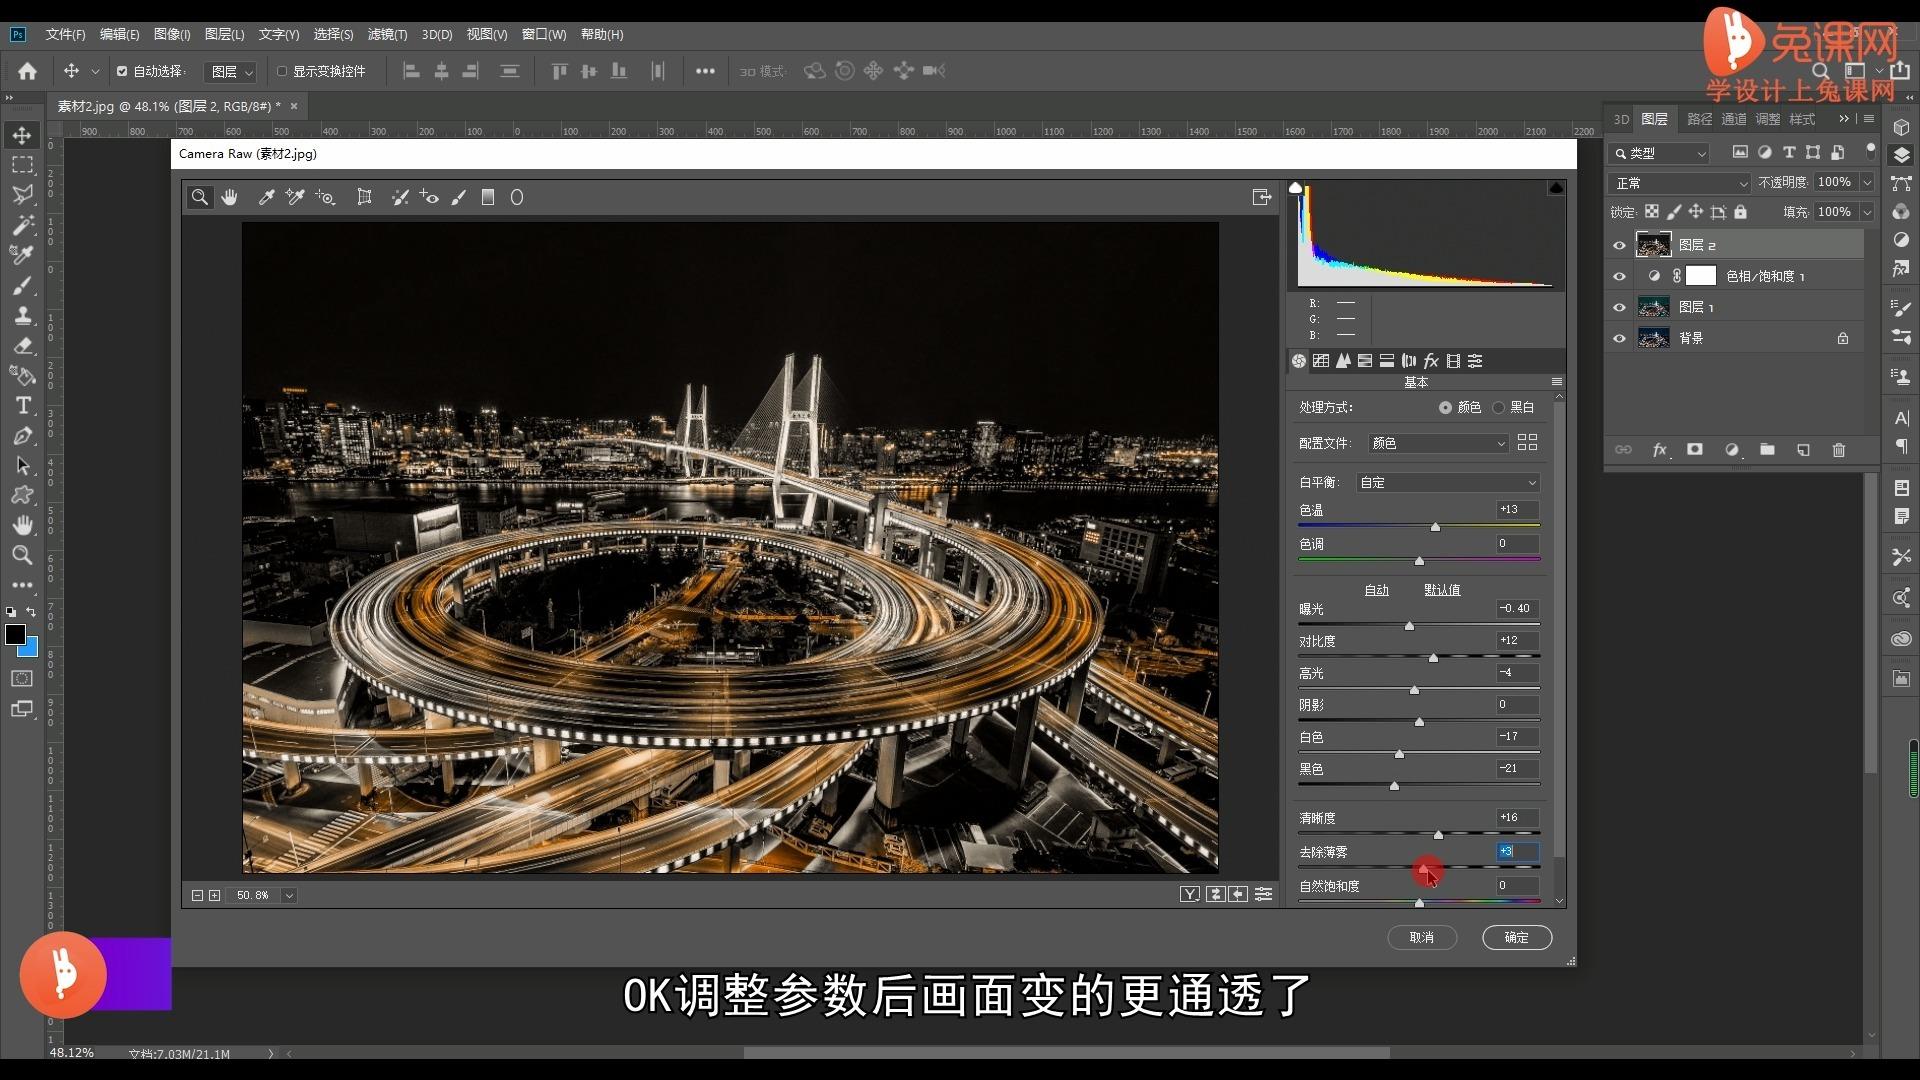Add layer mask from Layers panel bottom
1920x1080 pixels.
click(x=1694, y=450)
